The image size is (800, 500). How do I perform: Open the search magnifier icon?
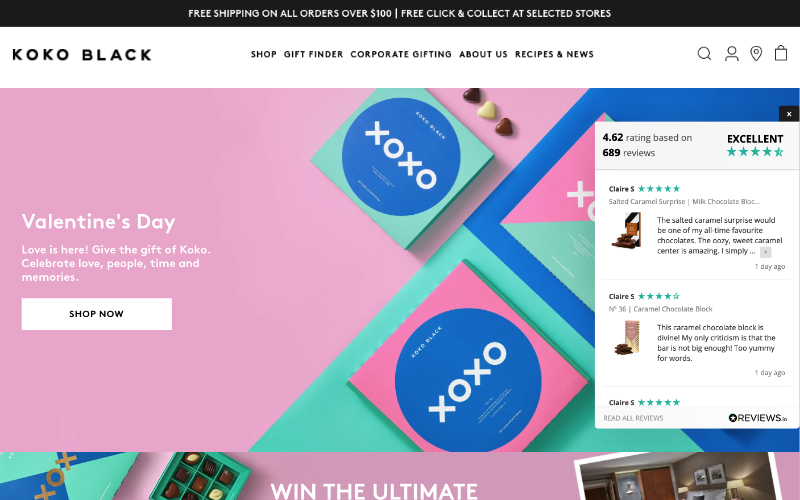pos(704,54)
